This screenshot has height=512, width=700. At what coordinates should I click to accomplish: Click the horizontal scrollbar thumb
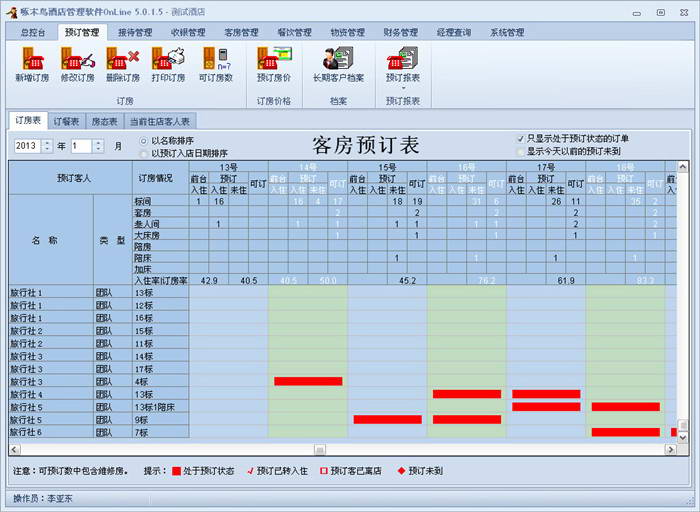tap(320, 450)
